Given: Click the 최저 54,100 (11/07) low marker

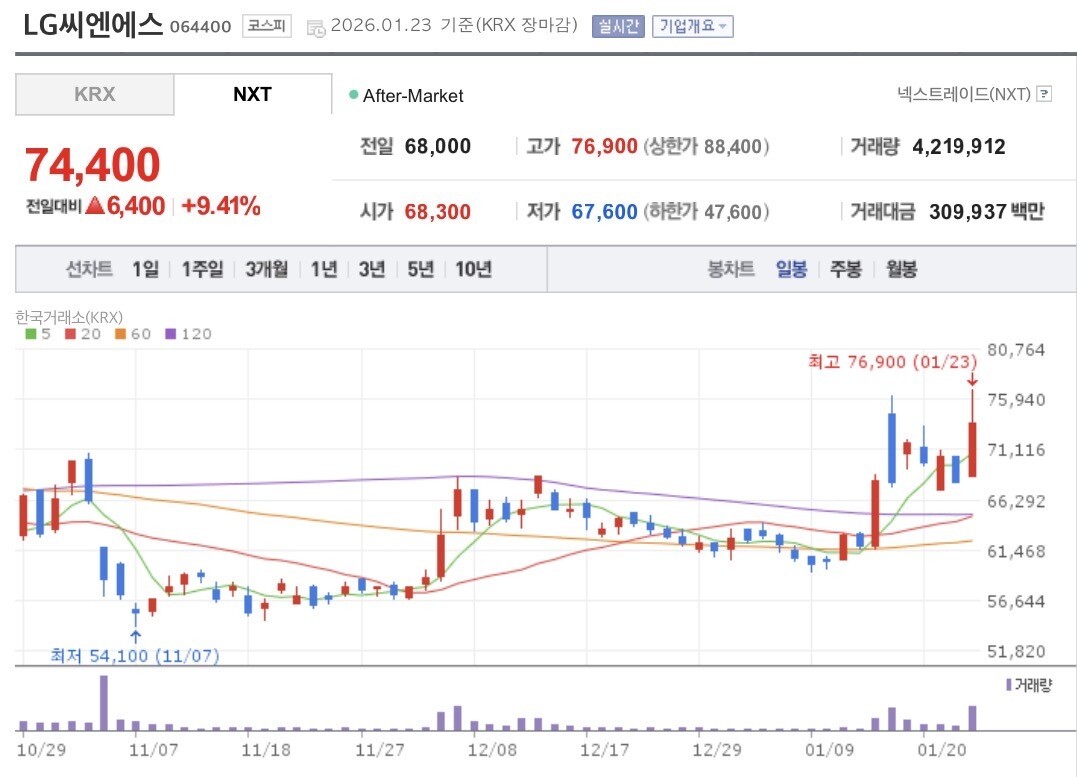Looking at the screenshot, I should click(x=135, y=655).
